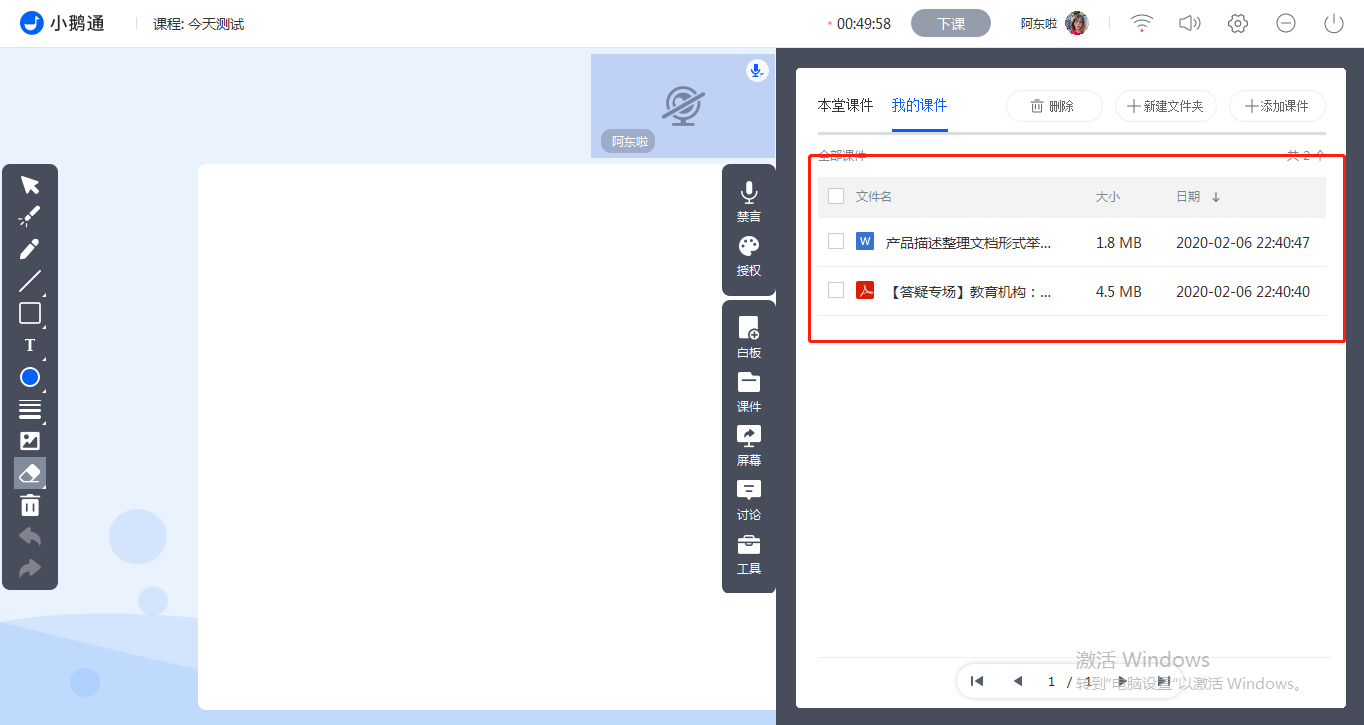Redo the whiteboard action
1364x725 pixels.
pos(30,568)
